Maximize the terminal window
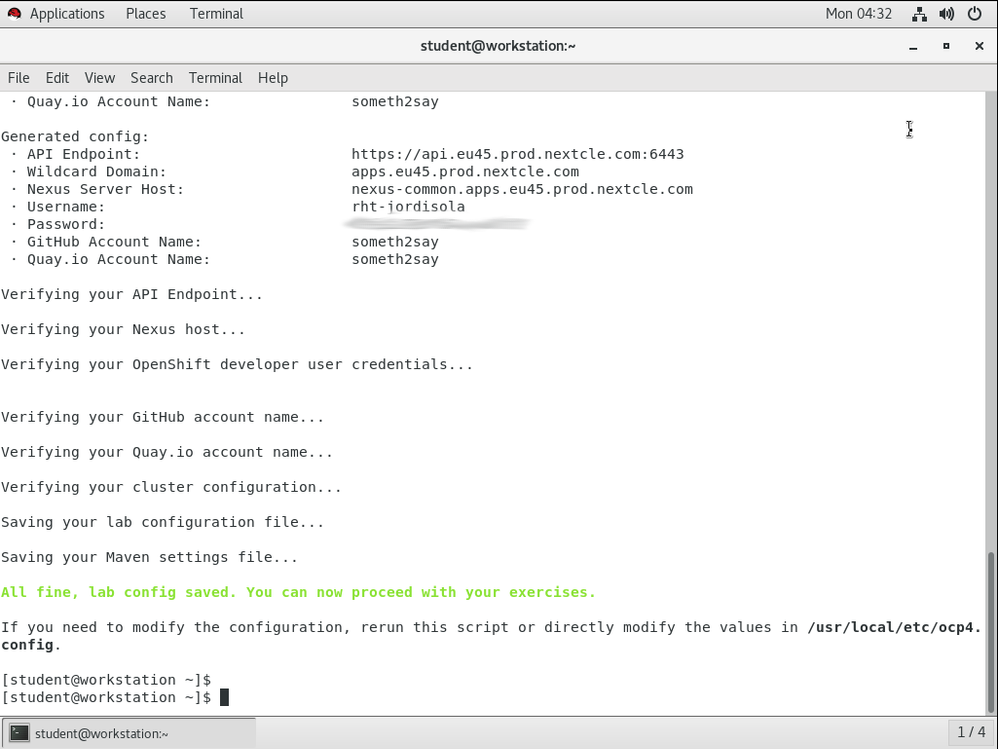The height and width of the screenshot is (749, 998). pos(946,46)
